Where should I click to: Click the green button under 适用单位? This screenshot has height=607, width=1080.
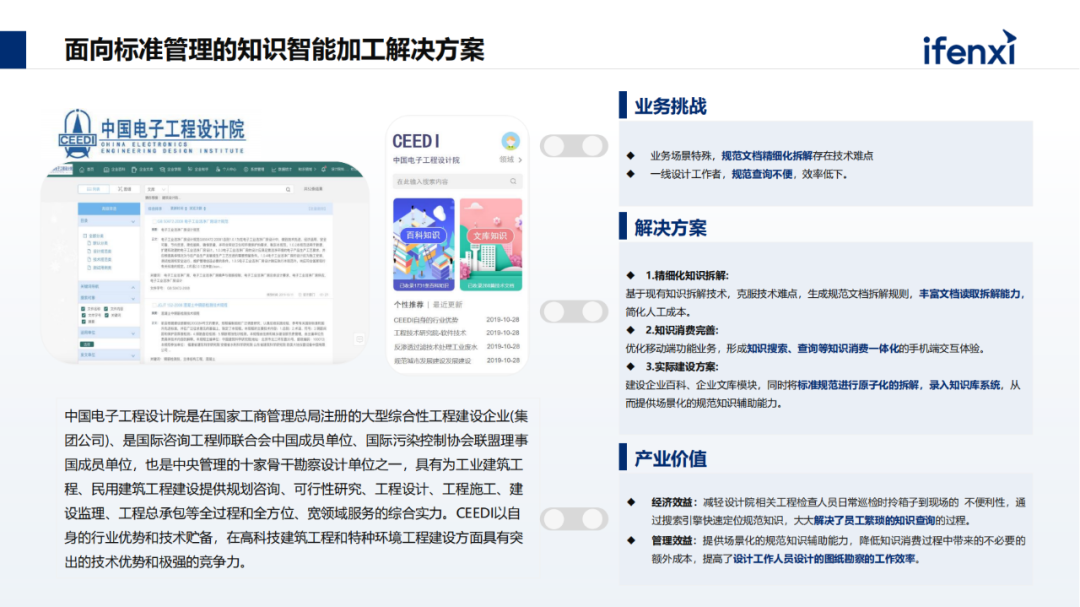click(x=87, y=344)
